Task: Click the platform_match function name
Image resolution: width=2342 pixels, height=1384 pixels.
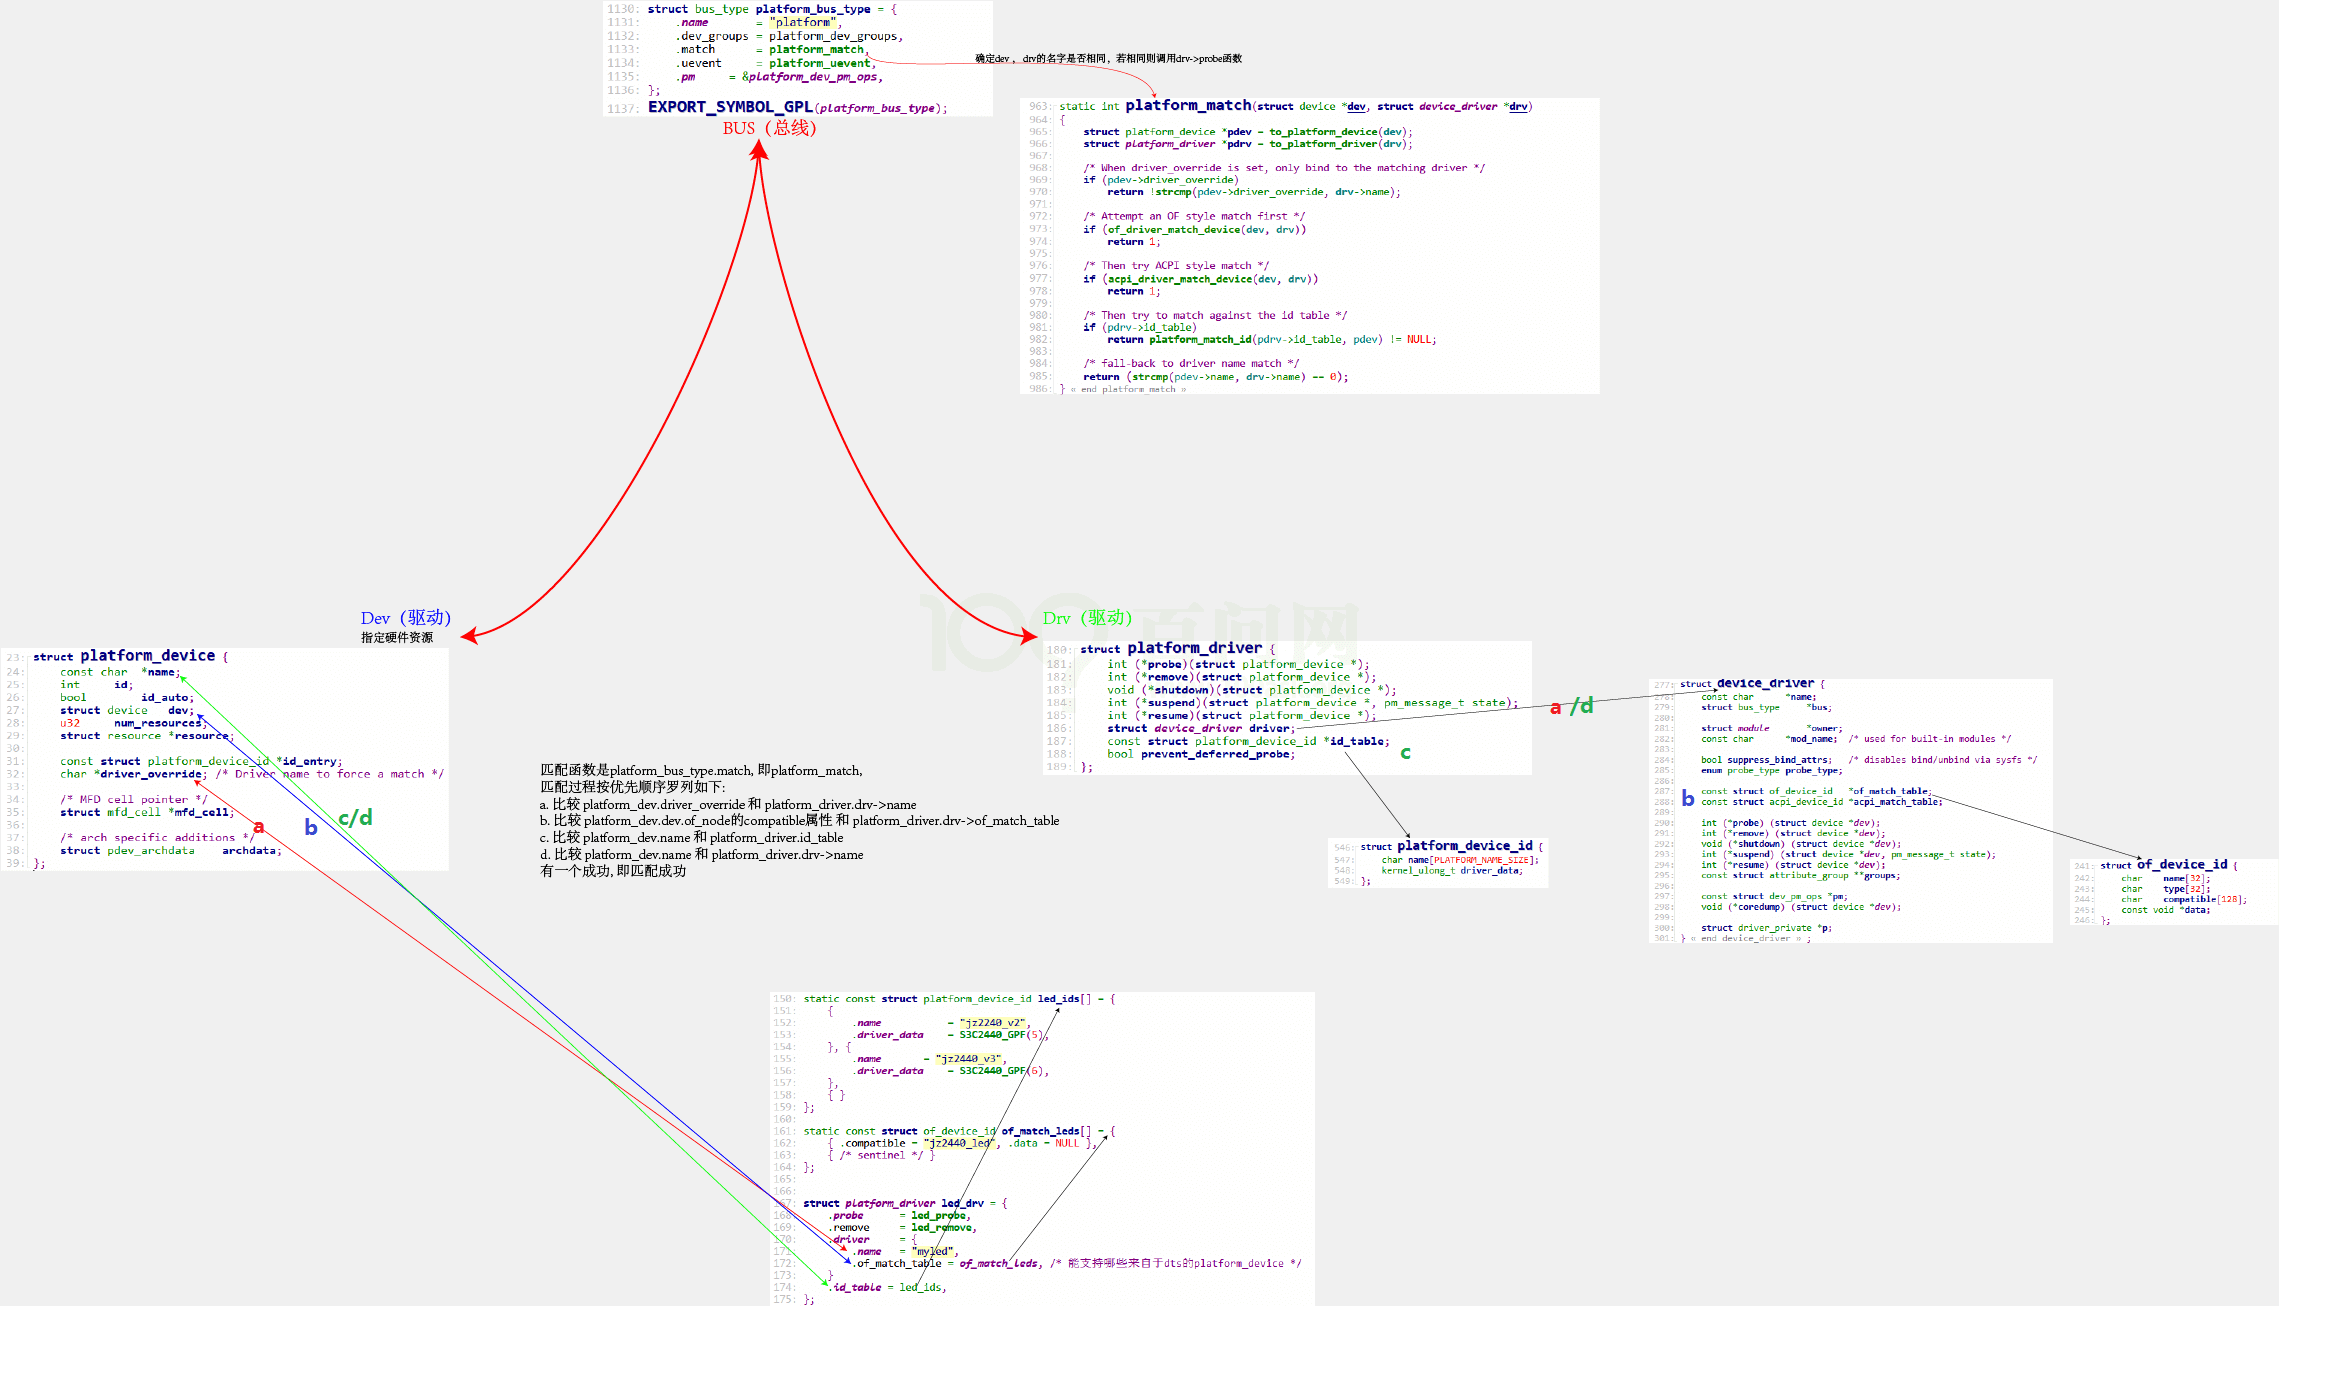Action: [x=1187, y=105]
